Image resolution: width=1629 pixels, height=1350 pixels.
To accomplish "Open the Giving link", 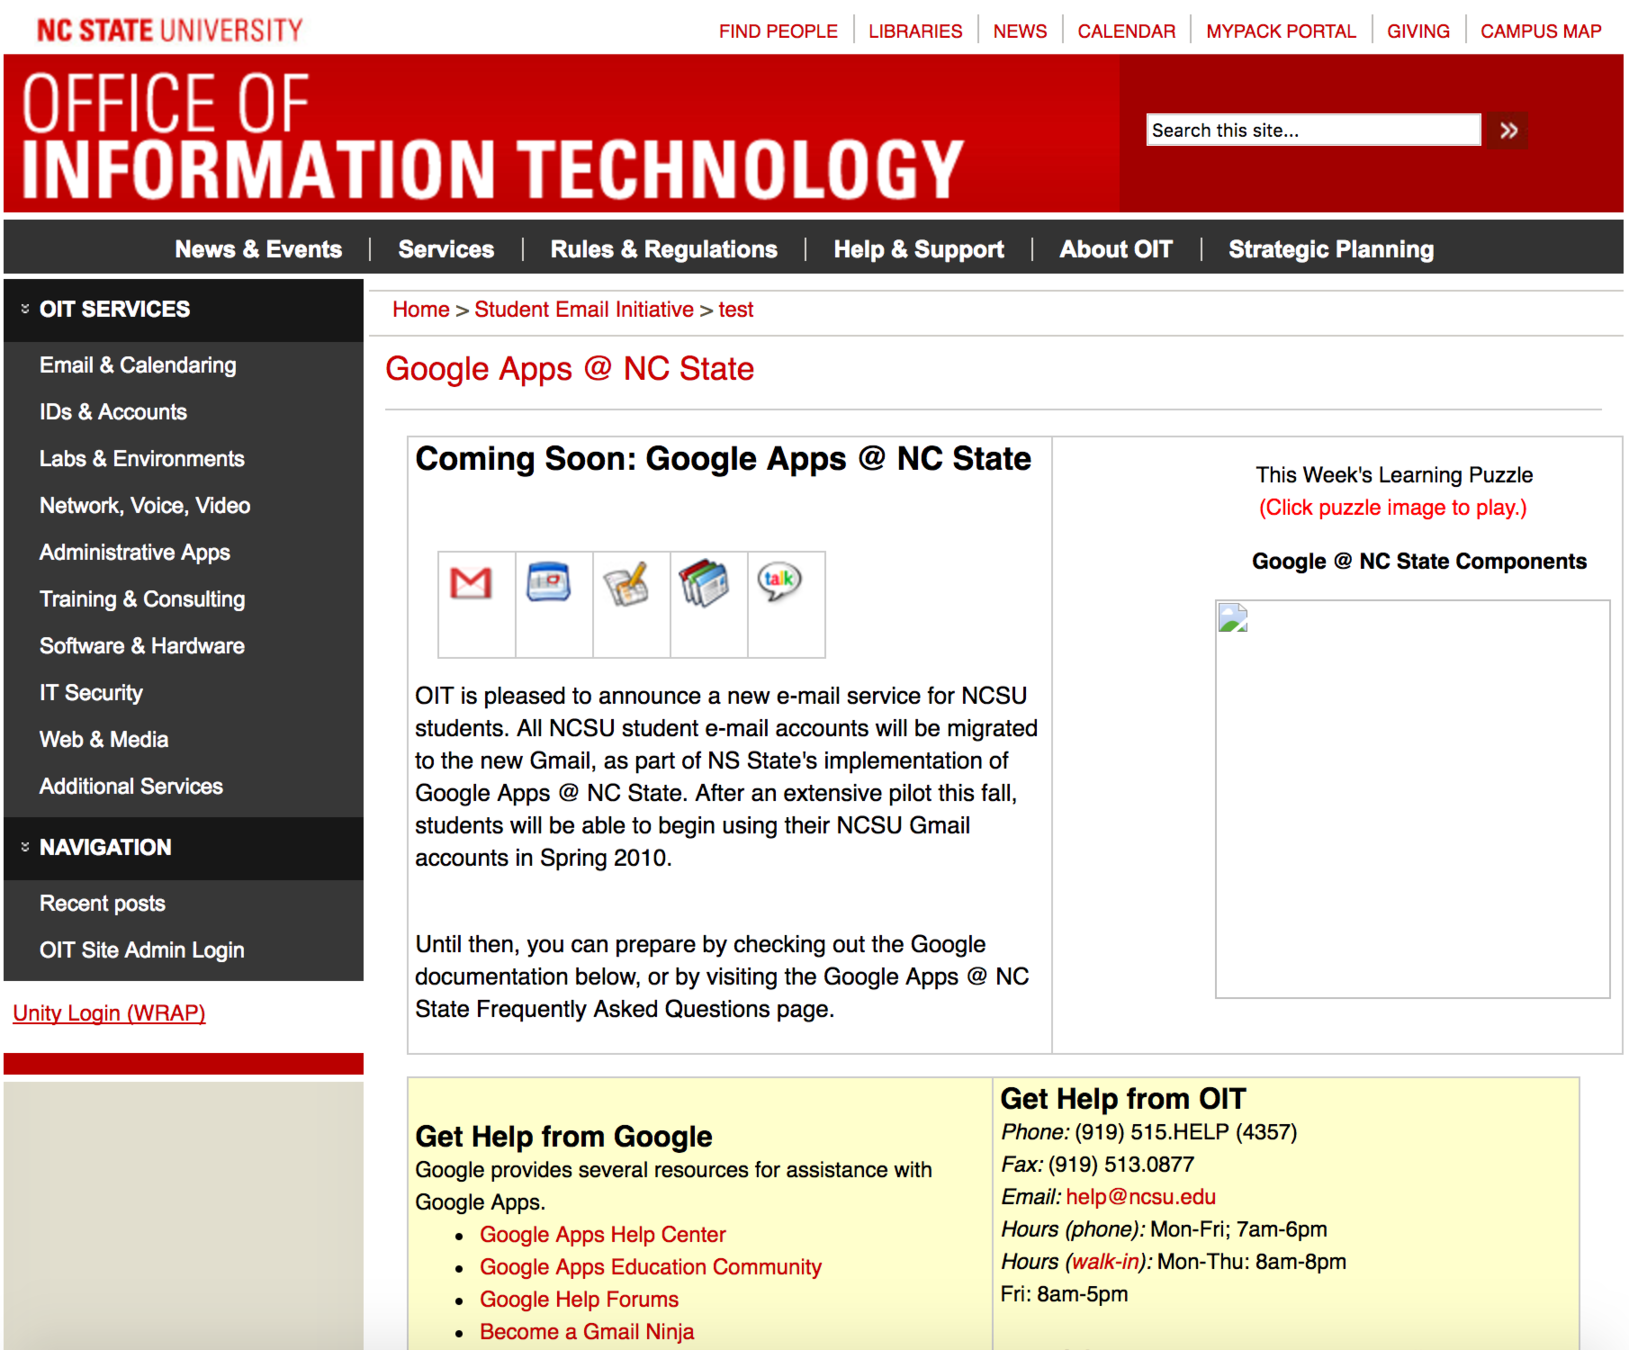I will coord(1418,31).
